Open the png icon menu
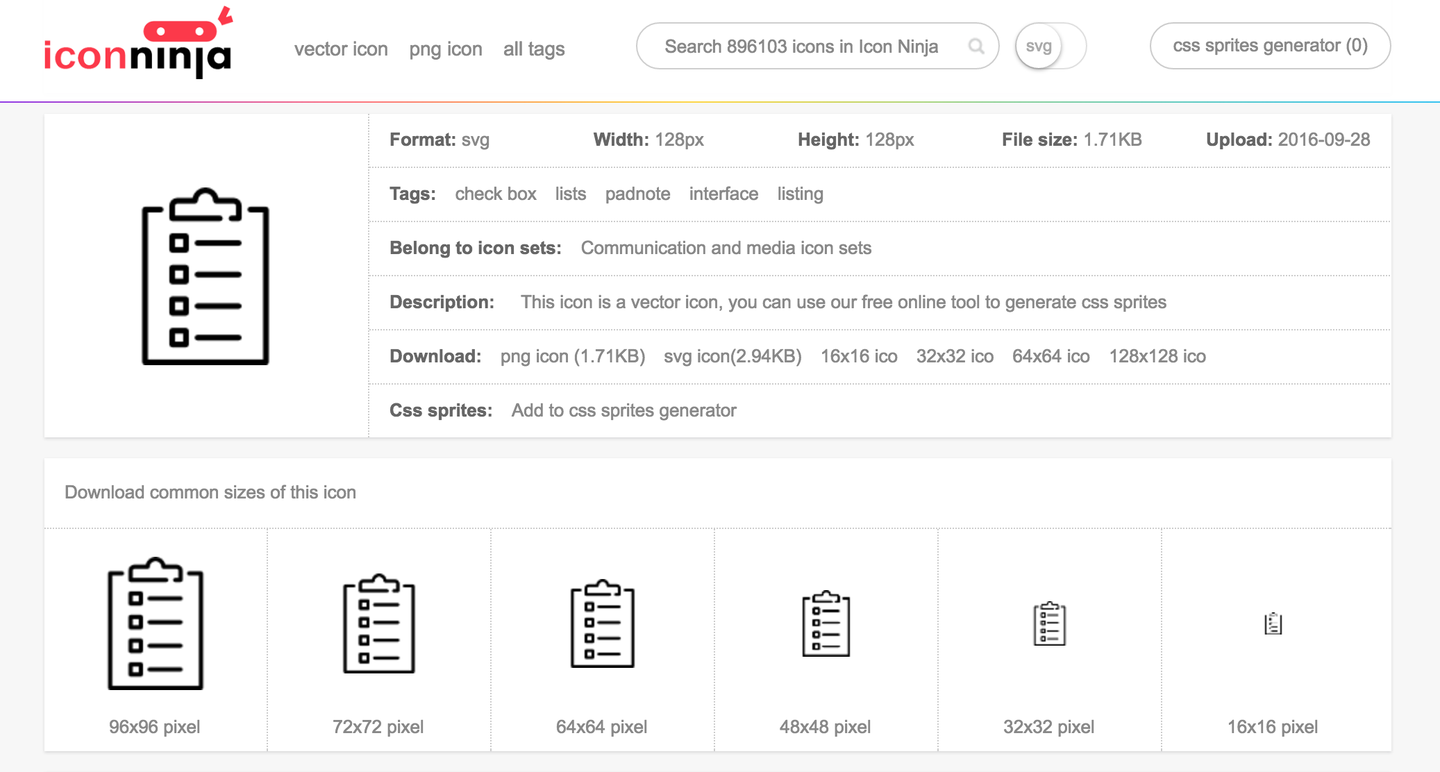The height and width of the screenshot is (772, 1440). point(445,49)
